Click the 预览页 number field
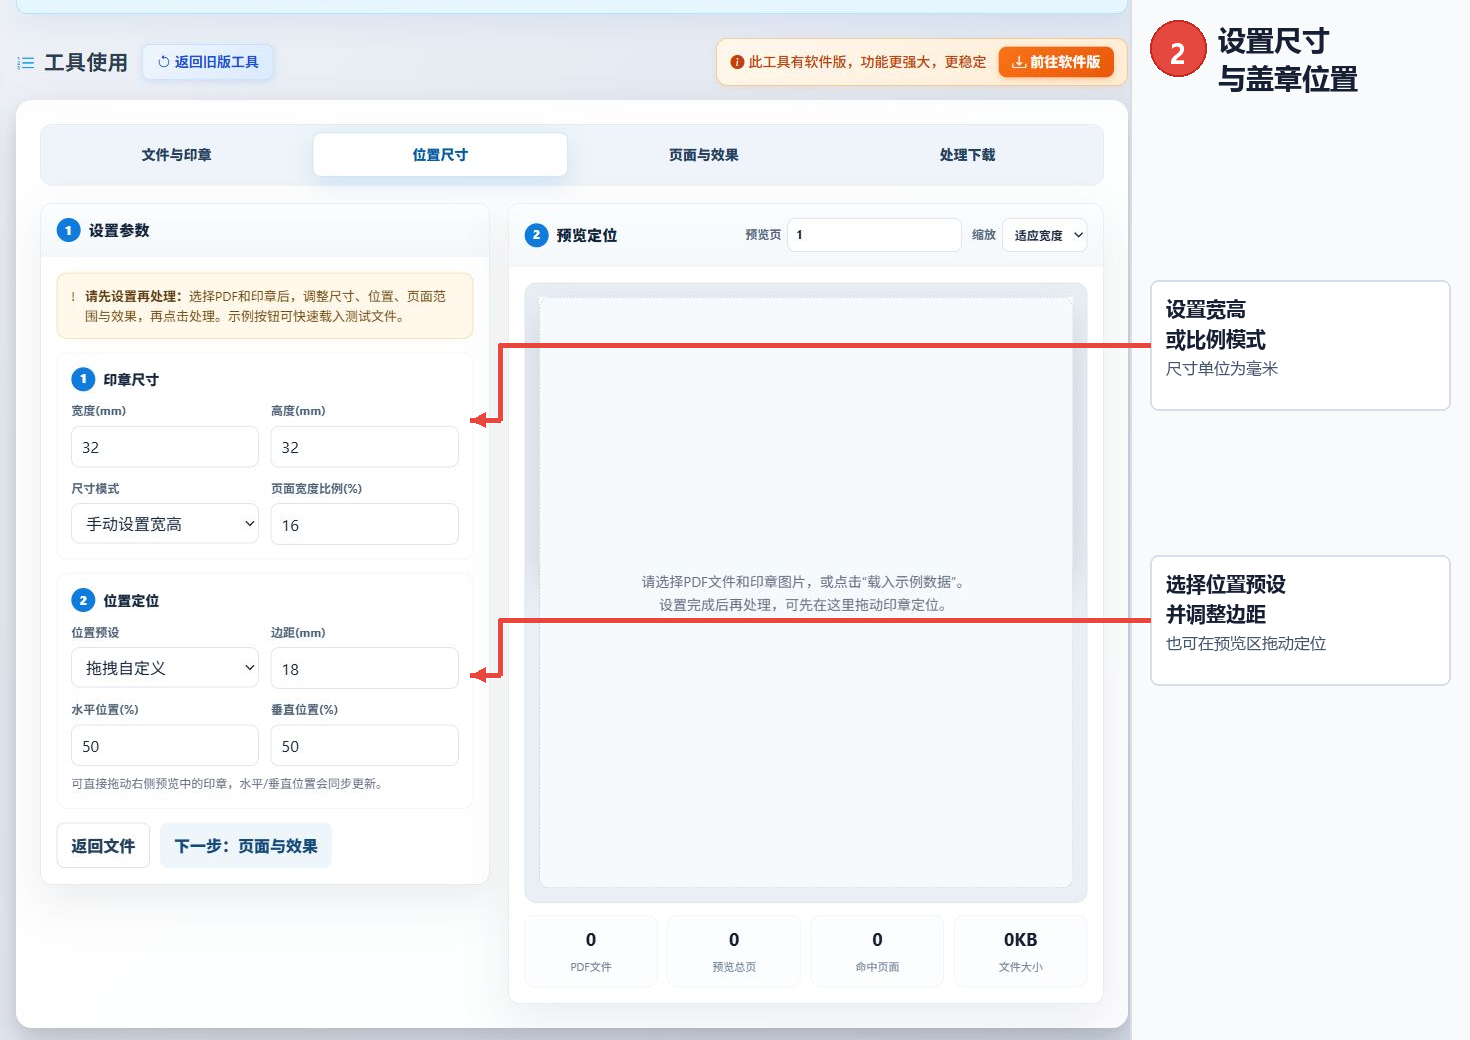Image resolution: width=1470 pixels, height=1040 pixels. pos(874,235)
